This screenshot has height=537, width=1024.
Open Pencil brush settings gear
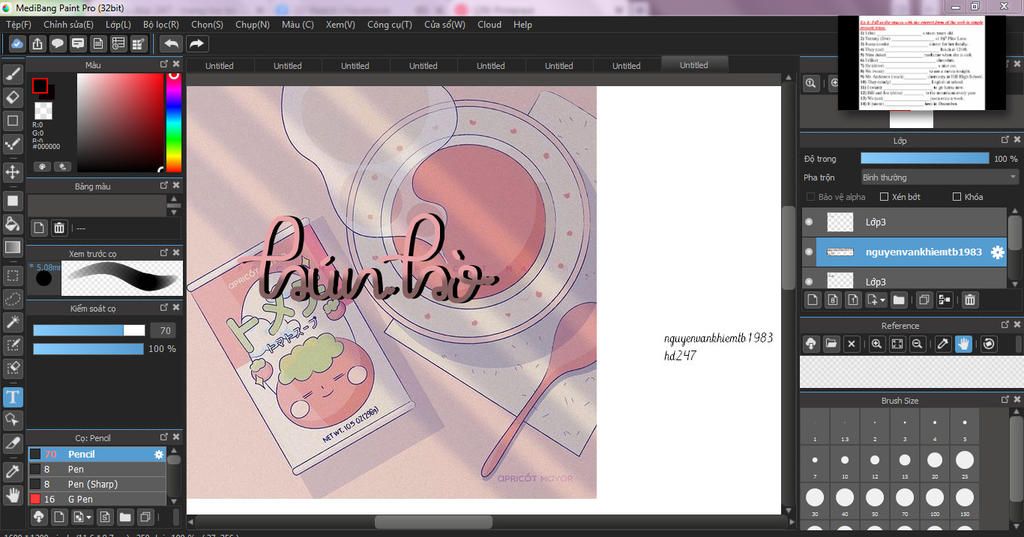(x=159, y=454)
